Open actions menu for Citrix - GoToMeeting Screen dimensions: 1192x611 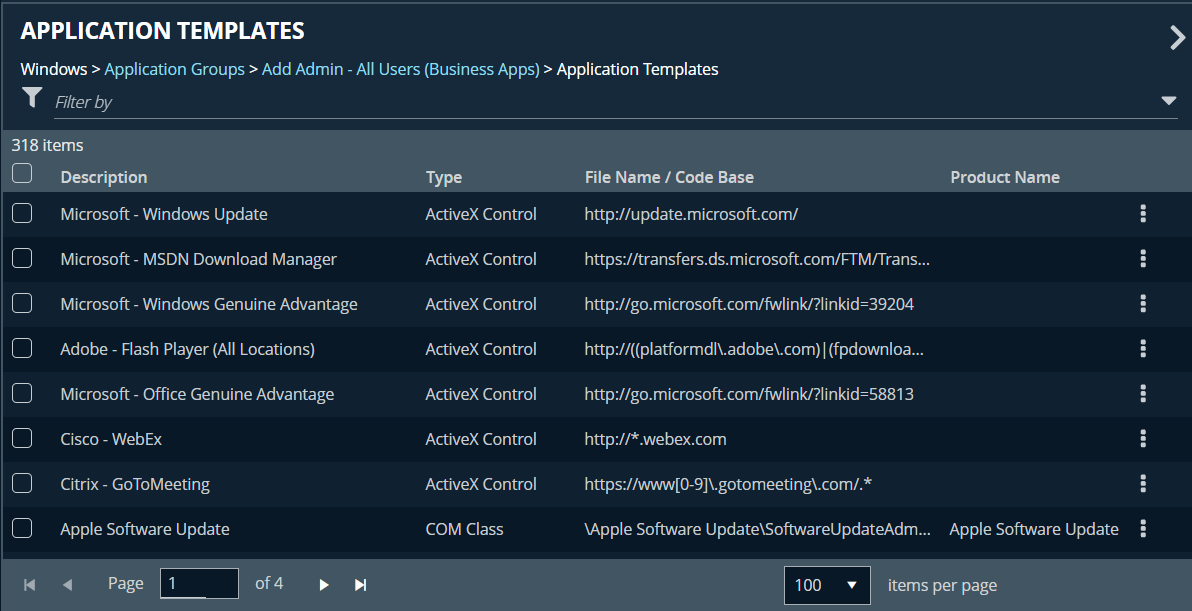click(1143, 484)
